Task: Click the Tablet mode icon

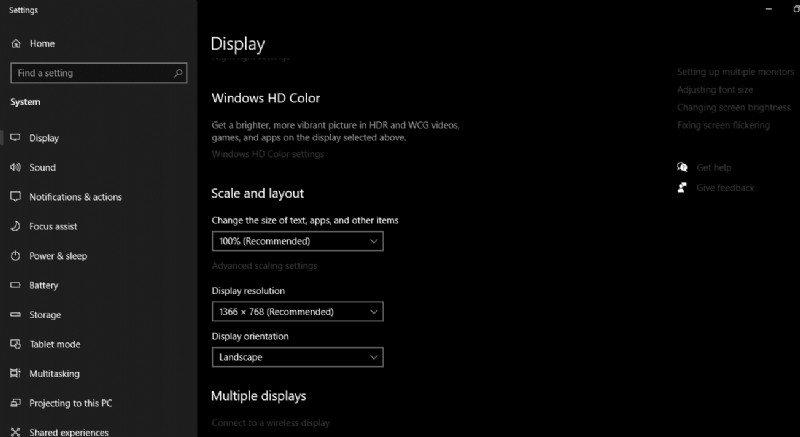Action: coord(15,344)
